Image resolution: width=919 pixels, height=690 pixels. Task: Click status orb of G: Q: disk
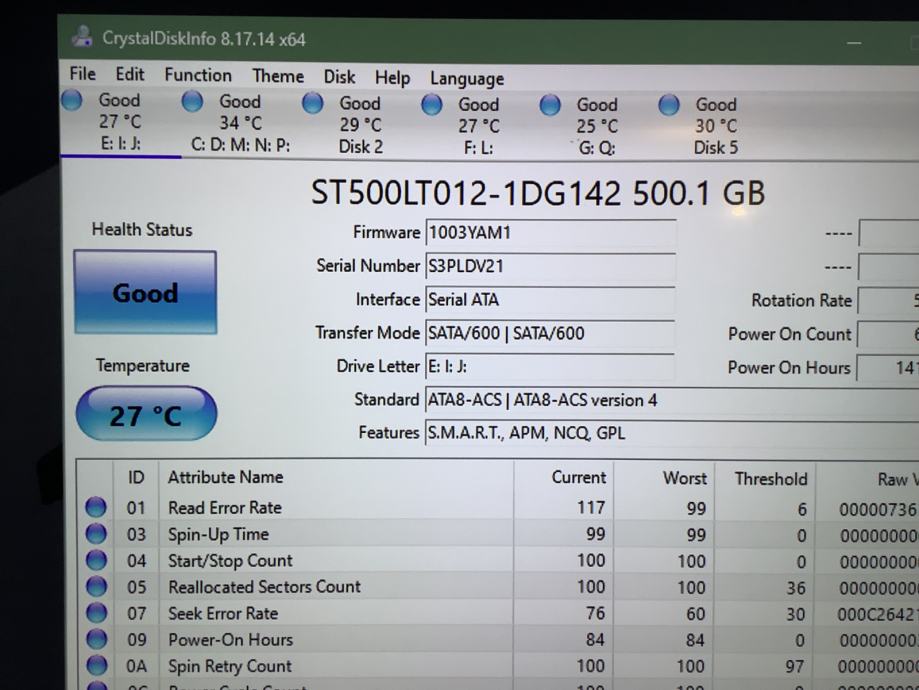(550, 105)
